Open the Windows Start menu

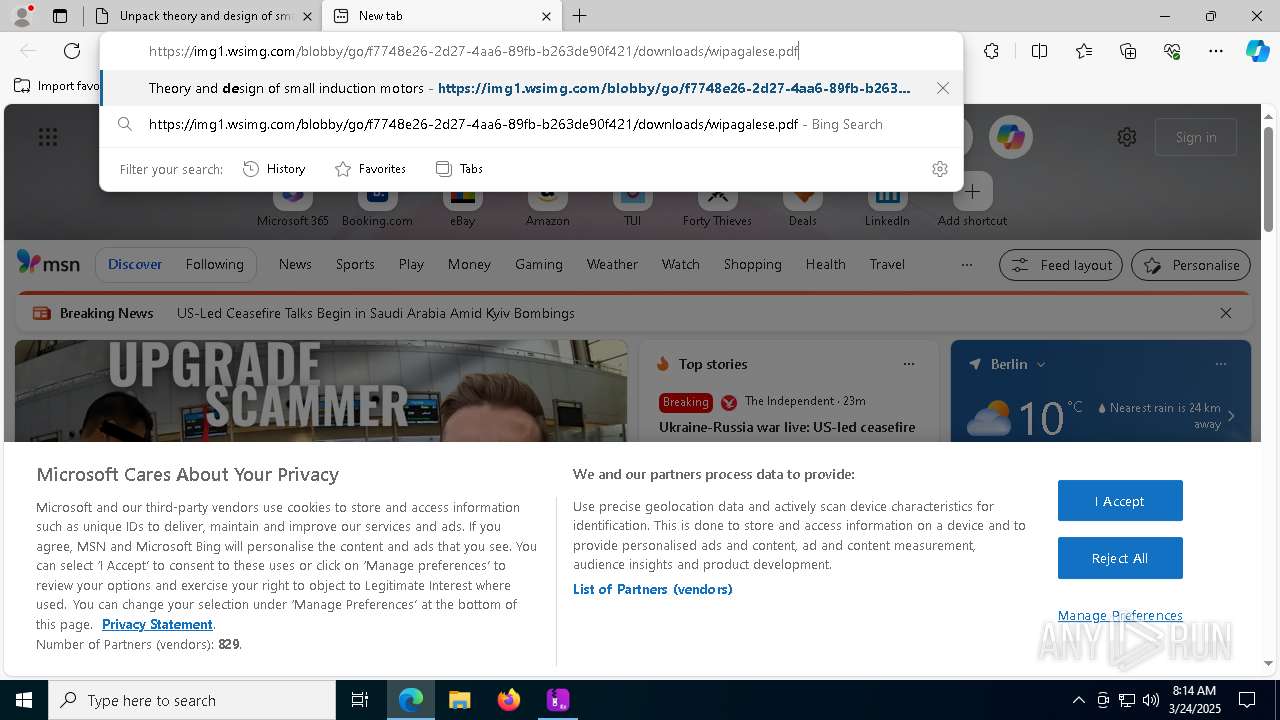(x=24, y=700)
